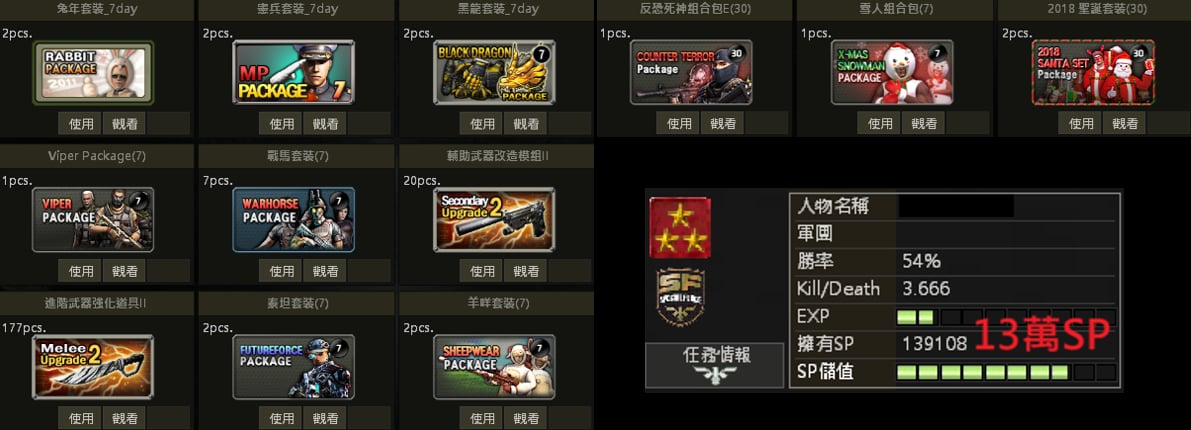Click 觀看 under the Black Dragon Package
Viewport: 1191px width, 430px height.
point(526,123)
